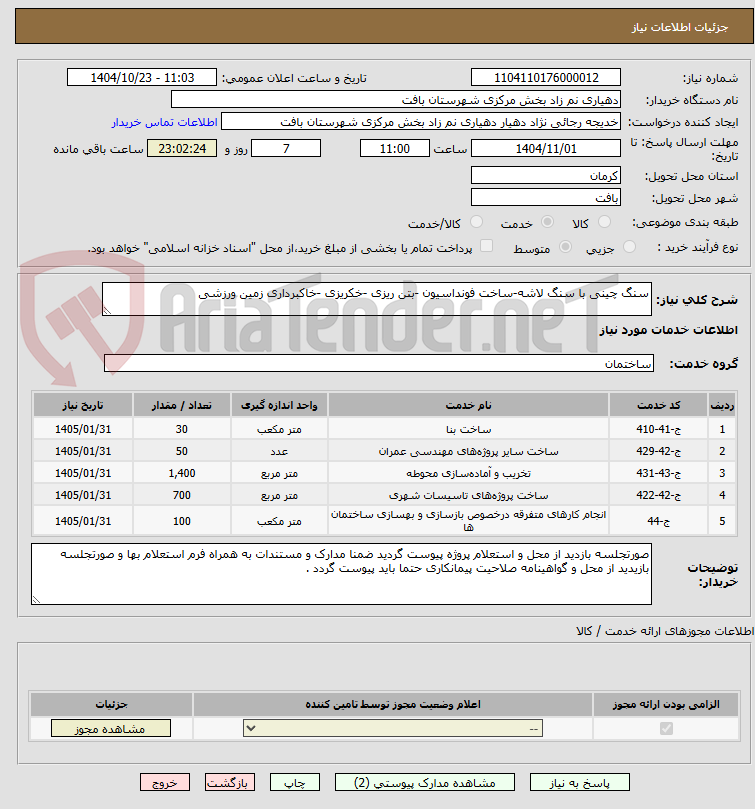Click the پاسخ به نیاز button
Screen dimensions: 755x809
tap(580, 783)
